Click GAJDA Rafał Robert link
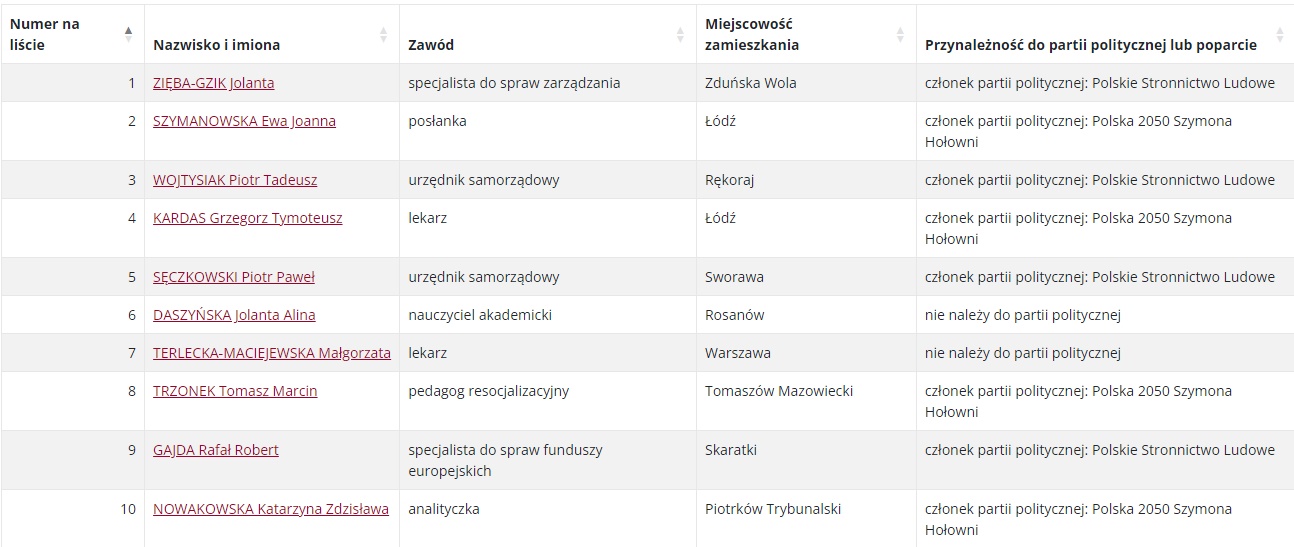 pos(216,450)
